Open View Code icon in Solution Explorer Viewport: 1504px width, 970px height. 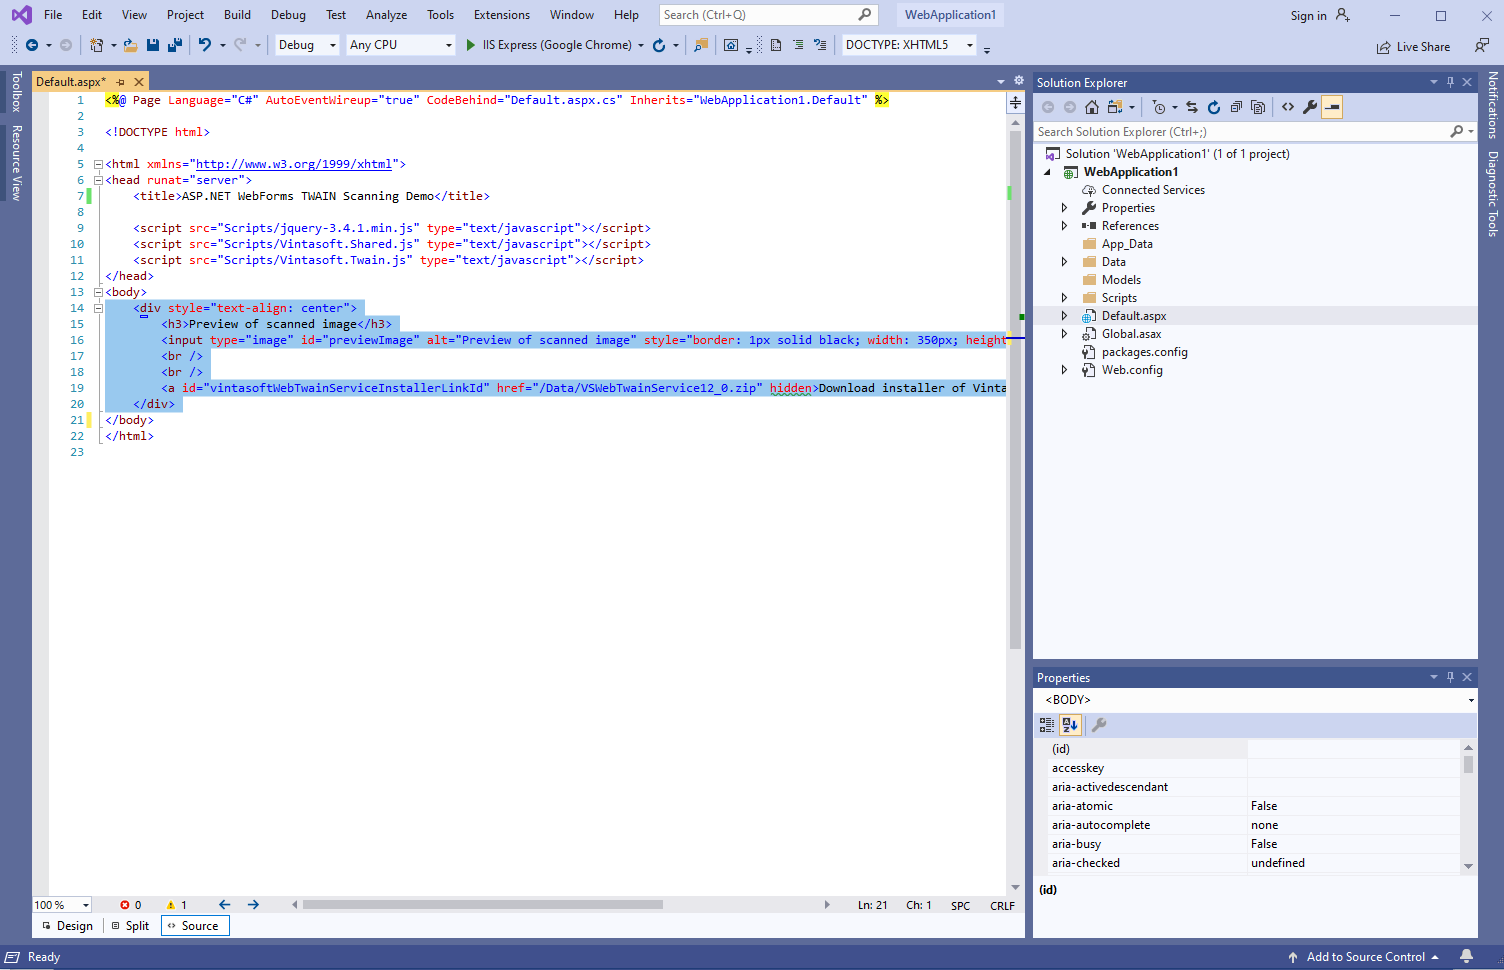pyautogui.click(x=1288, y=107)
